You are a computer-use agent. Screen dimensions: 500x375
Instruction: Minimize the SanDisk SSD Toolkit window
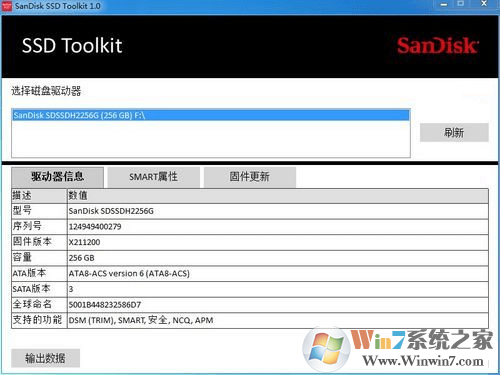click(x=444, y=4)
